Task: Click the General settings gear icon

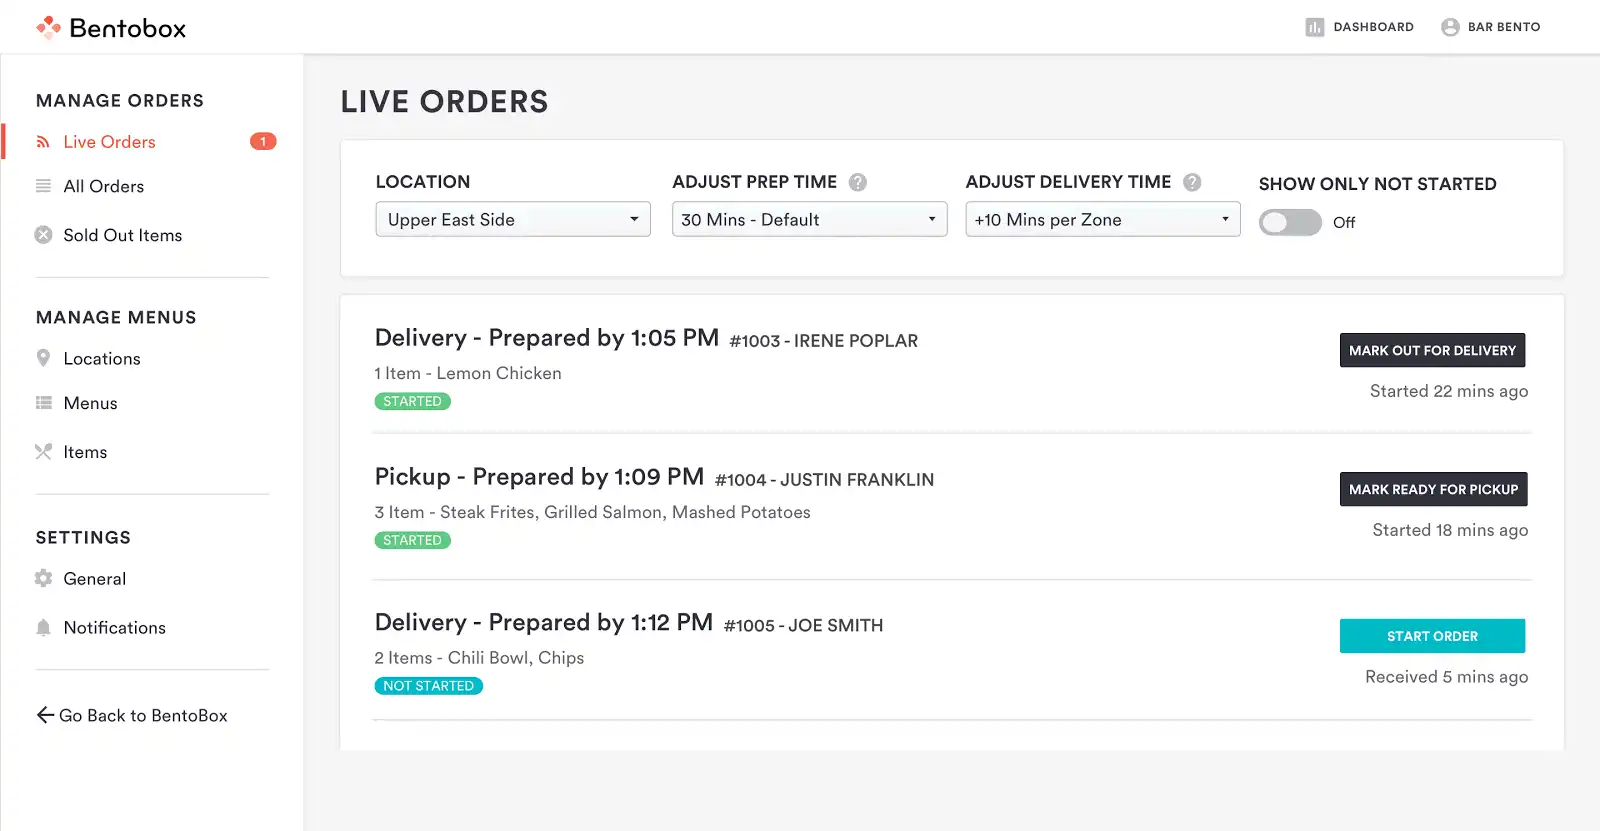Action: pos(44,578)
